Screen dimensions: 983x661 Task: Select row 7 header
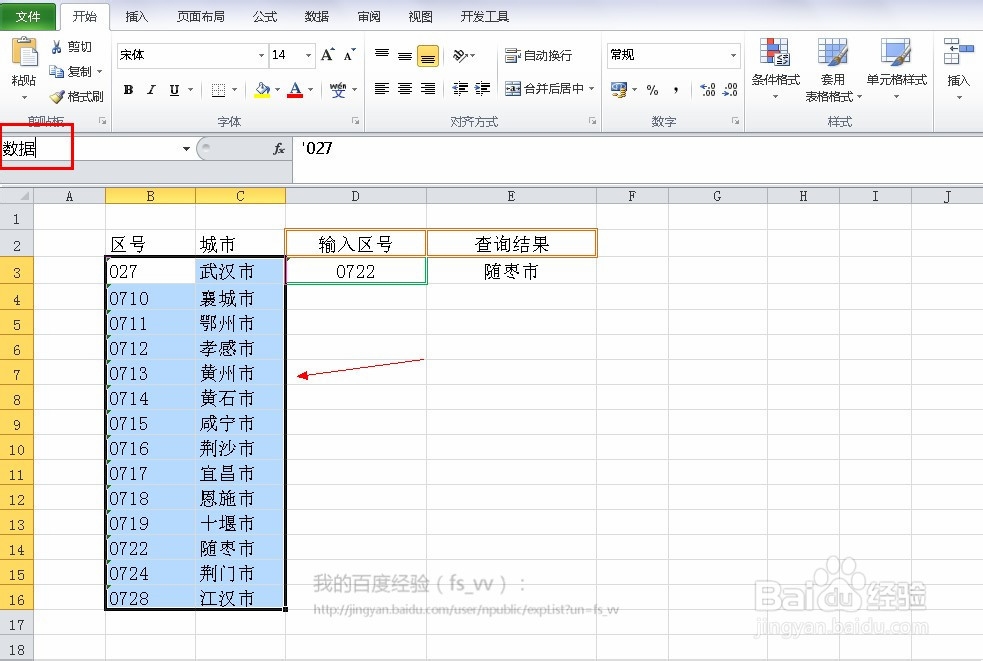[x=17, y=374]
